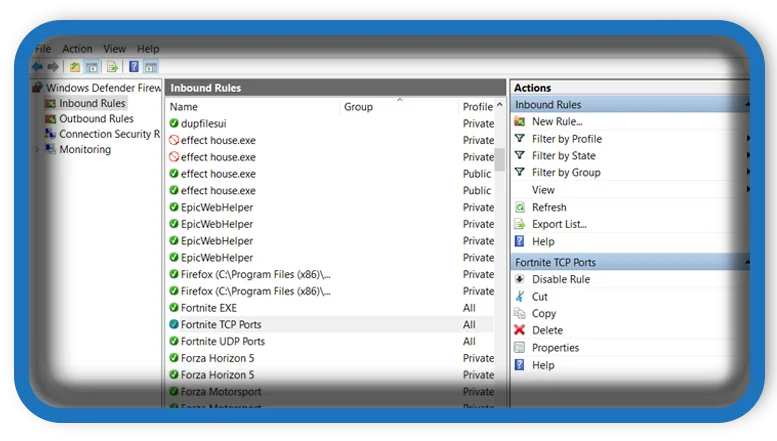Select Windows Defender Firewall root node
This screenshot has height=441, width=777.
tap(103, 88)
